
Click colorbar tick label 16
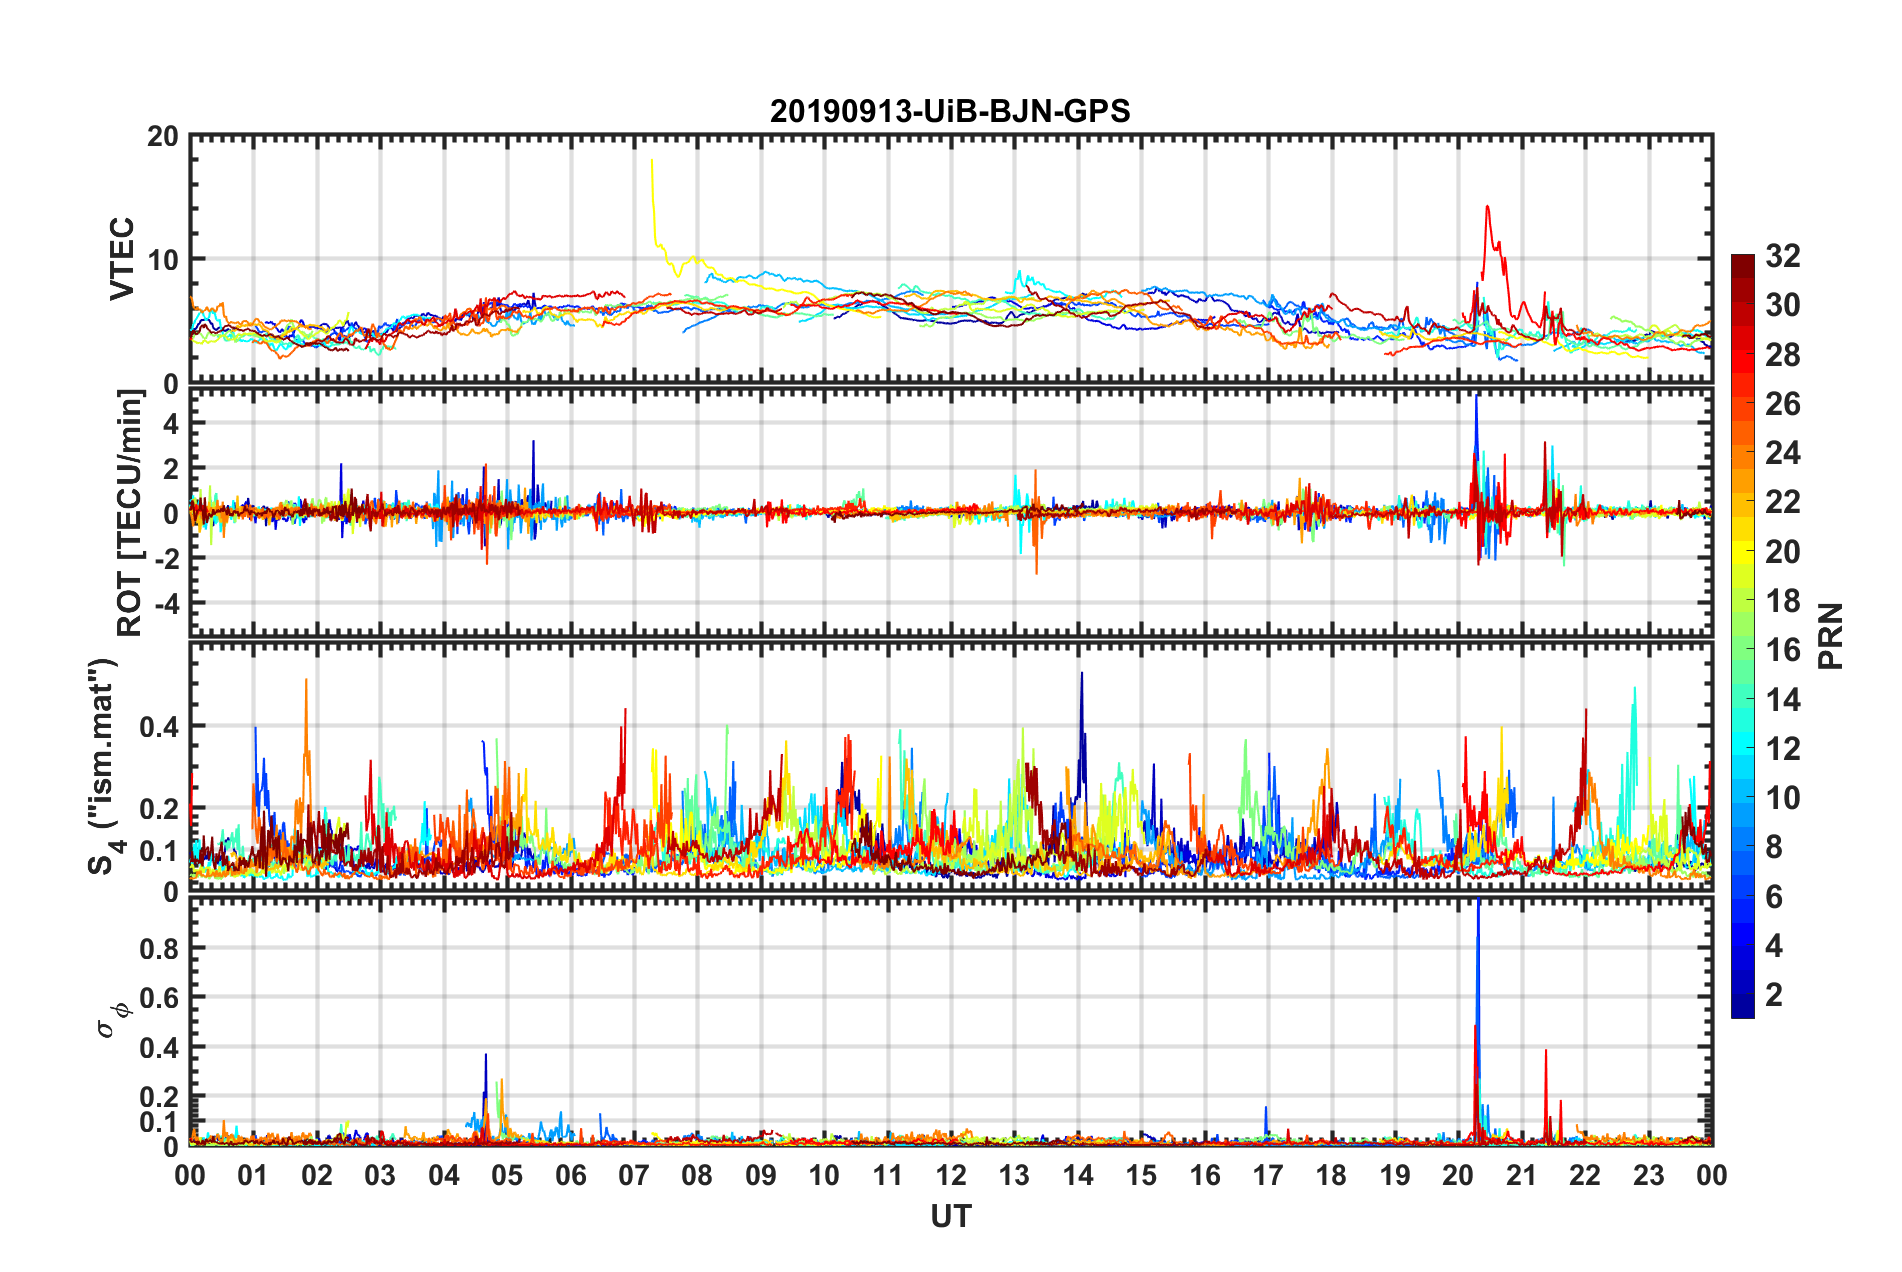pyautogui.click(x=1782, y=650)
